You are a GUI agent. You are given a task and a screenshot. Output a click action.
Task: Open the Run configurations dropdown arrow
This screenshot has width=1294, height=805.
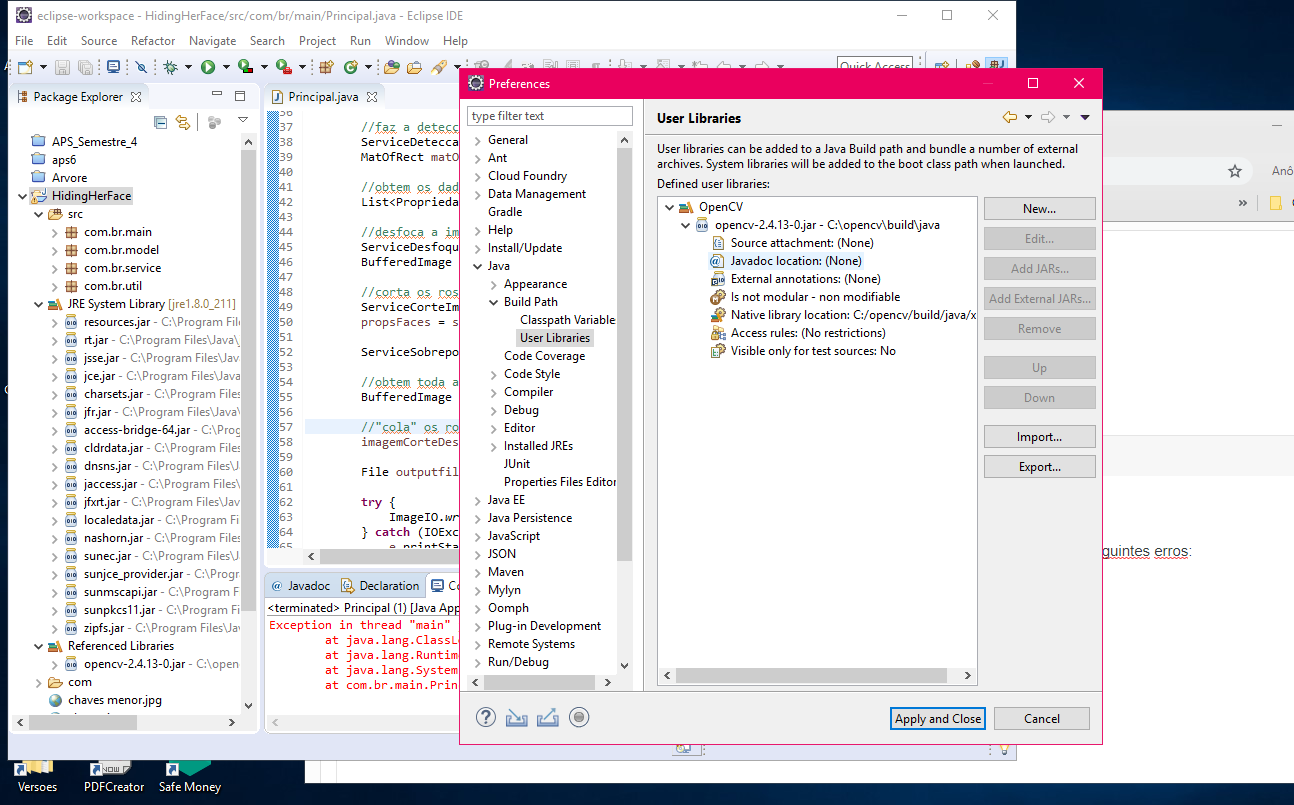pyautogui.click(x=225, y=68)
